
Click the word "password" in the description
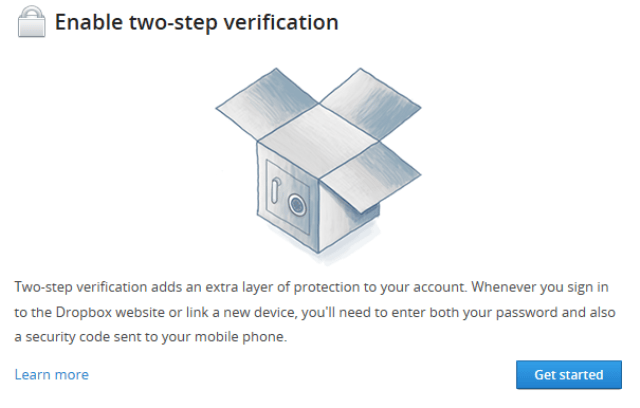(527, 312)
